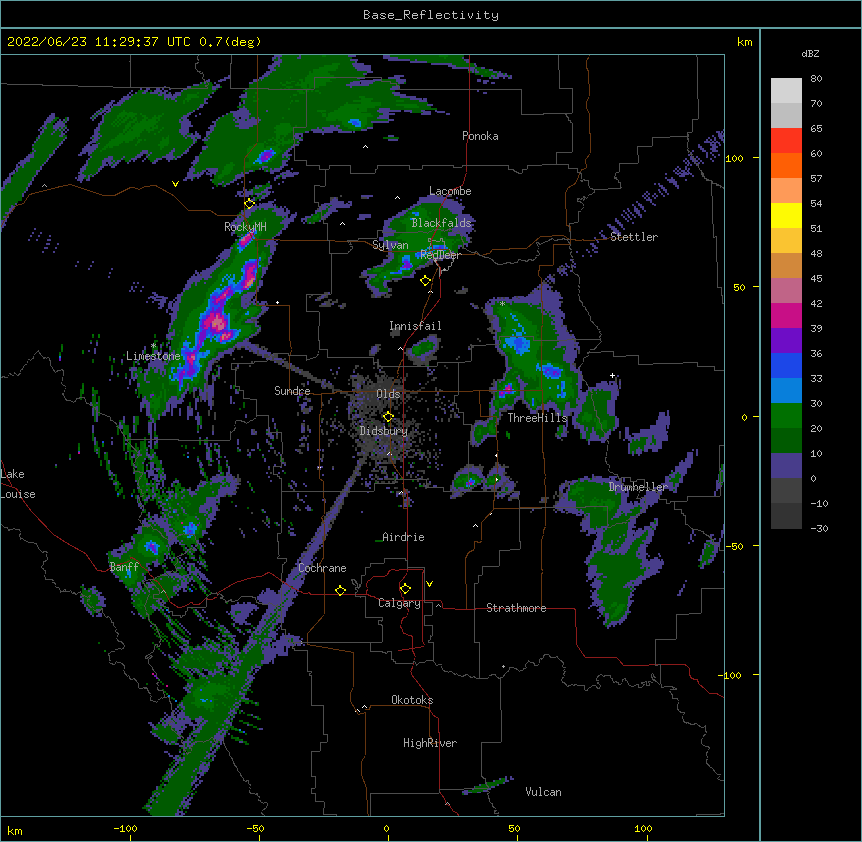Image resolution: width=862 pixels, height=842 pixels.
Task: Click the strong magenta storm core east of Limestone
Action: tap(218, 323)
